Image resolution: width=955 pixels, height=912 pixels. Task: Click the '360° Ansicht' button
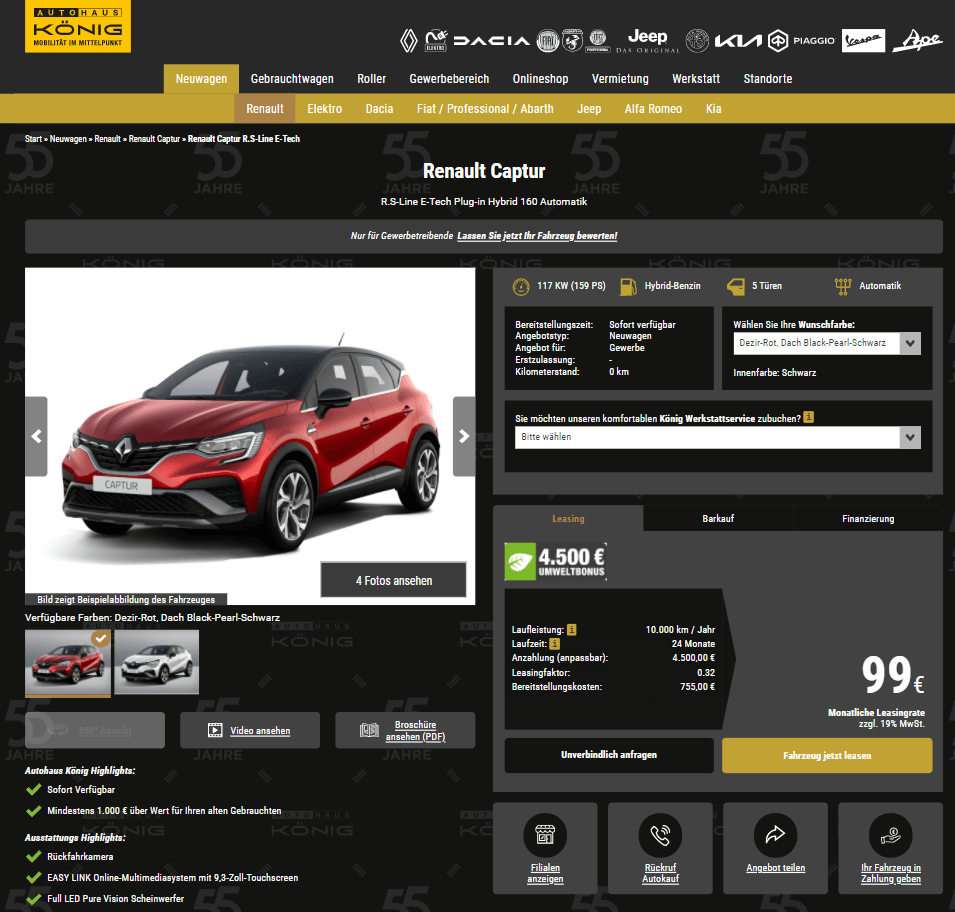[95, 730]
